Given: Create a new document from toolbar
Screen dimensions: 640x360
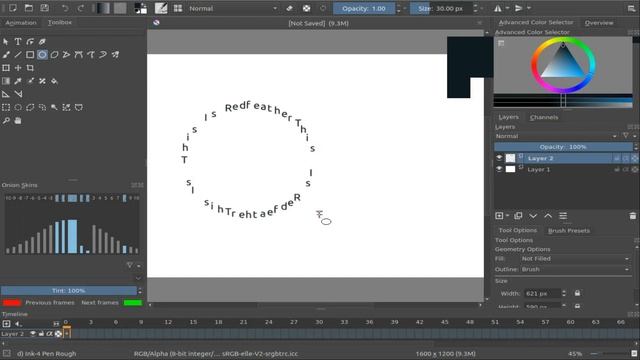Looking at the screenshot, I should pyautogui.click(x=13, y=8).
